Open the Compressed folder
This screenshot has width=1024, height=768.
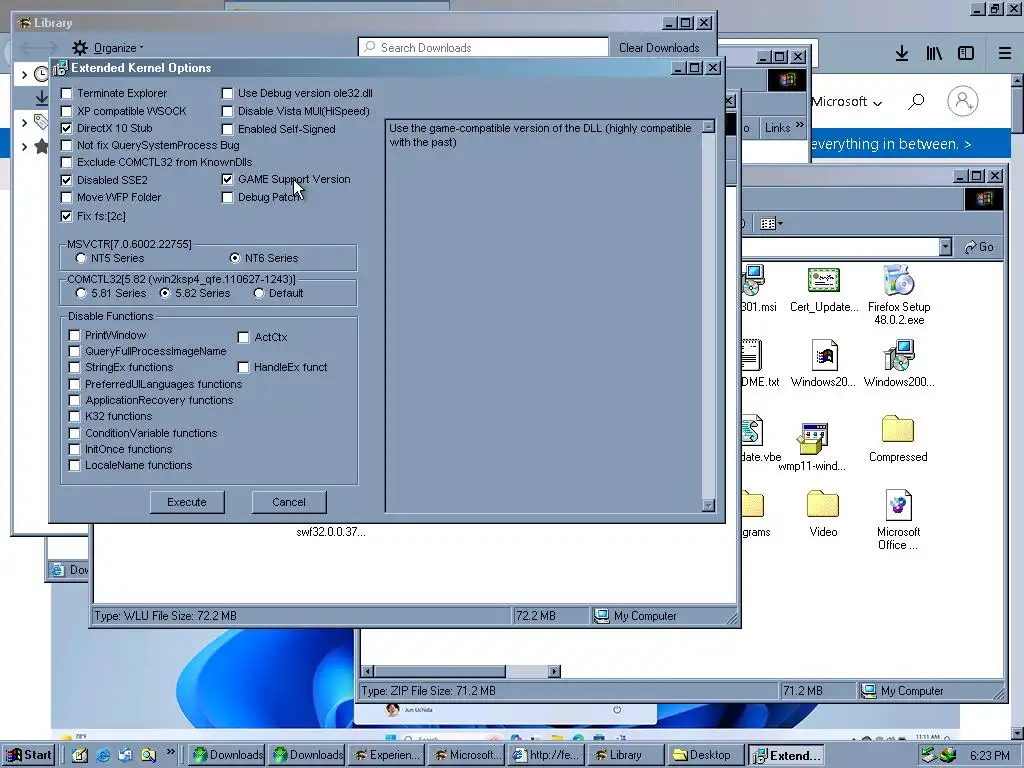tap(898, 429)
